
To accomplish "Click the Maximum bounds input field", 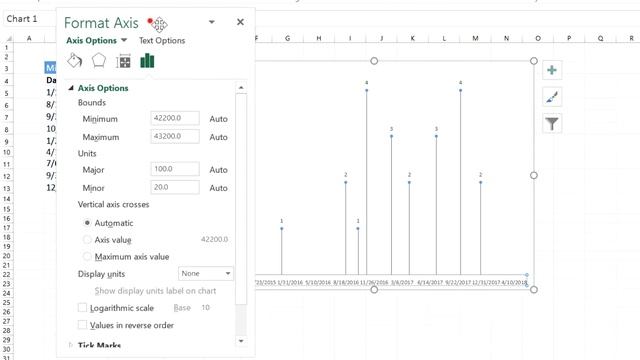I will click(x=175, y=136).
